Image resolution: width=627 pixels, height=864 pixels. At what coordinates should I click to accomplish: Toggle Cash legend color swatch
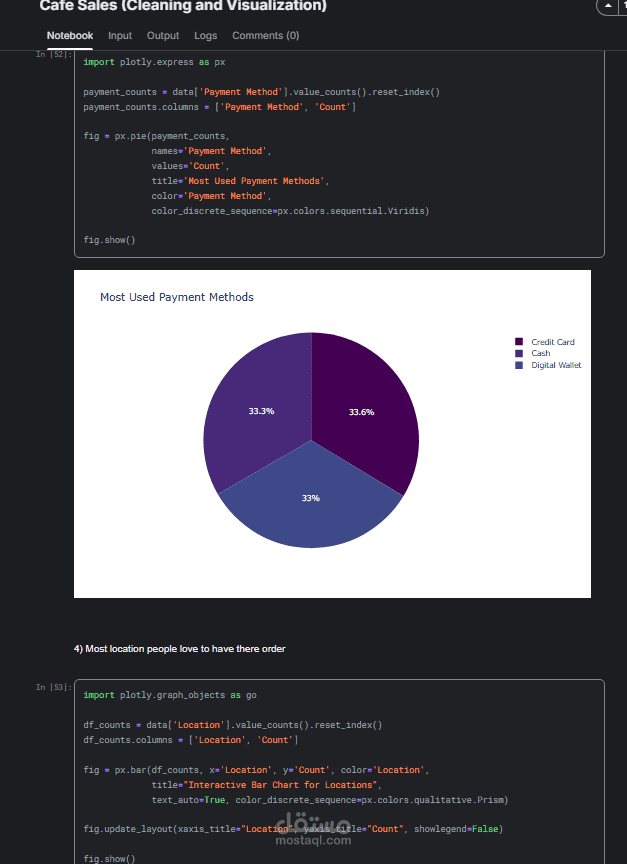(519, 353)
